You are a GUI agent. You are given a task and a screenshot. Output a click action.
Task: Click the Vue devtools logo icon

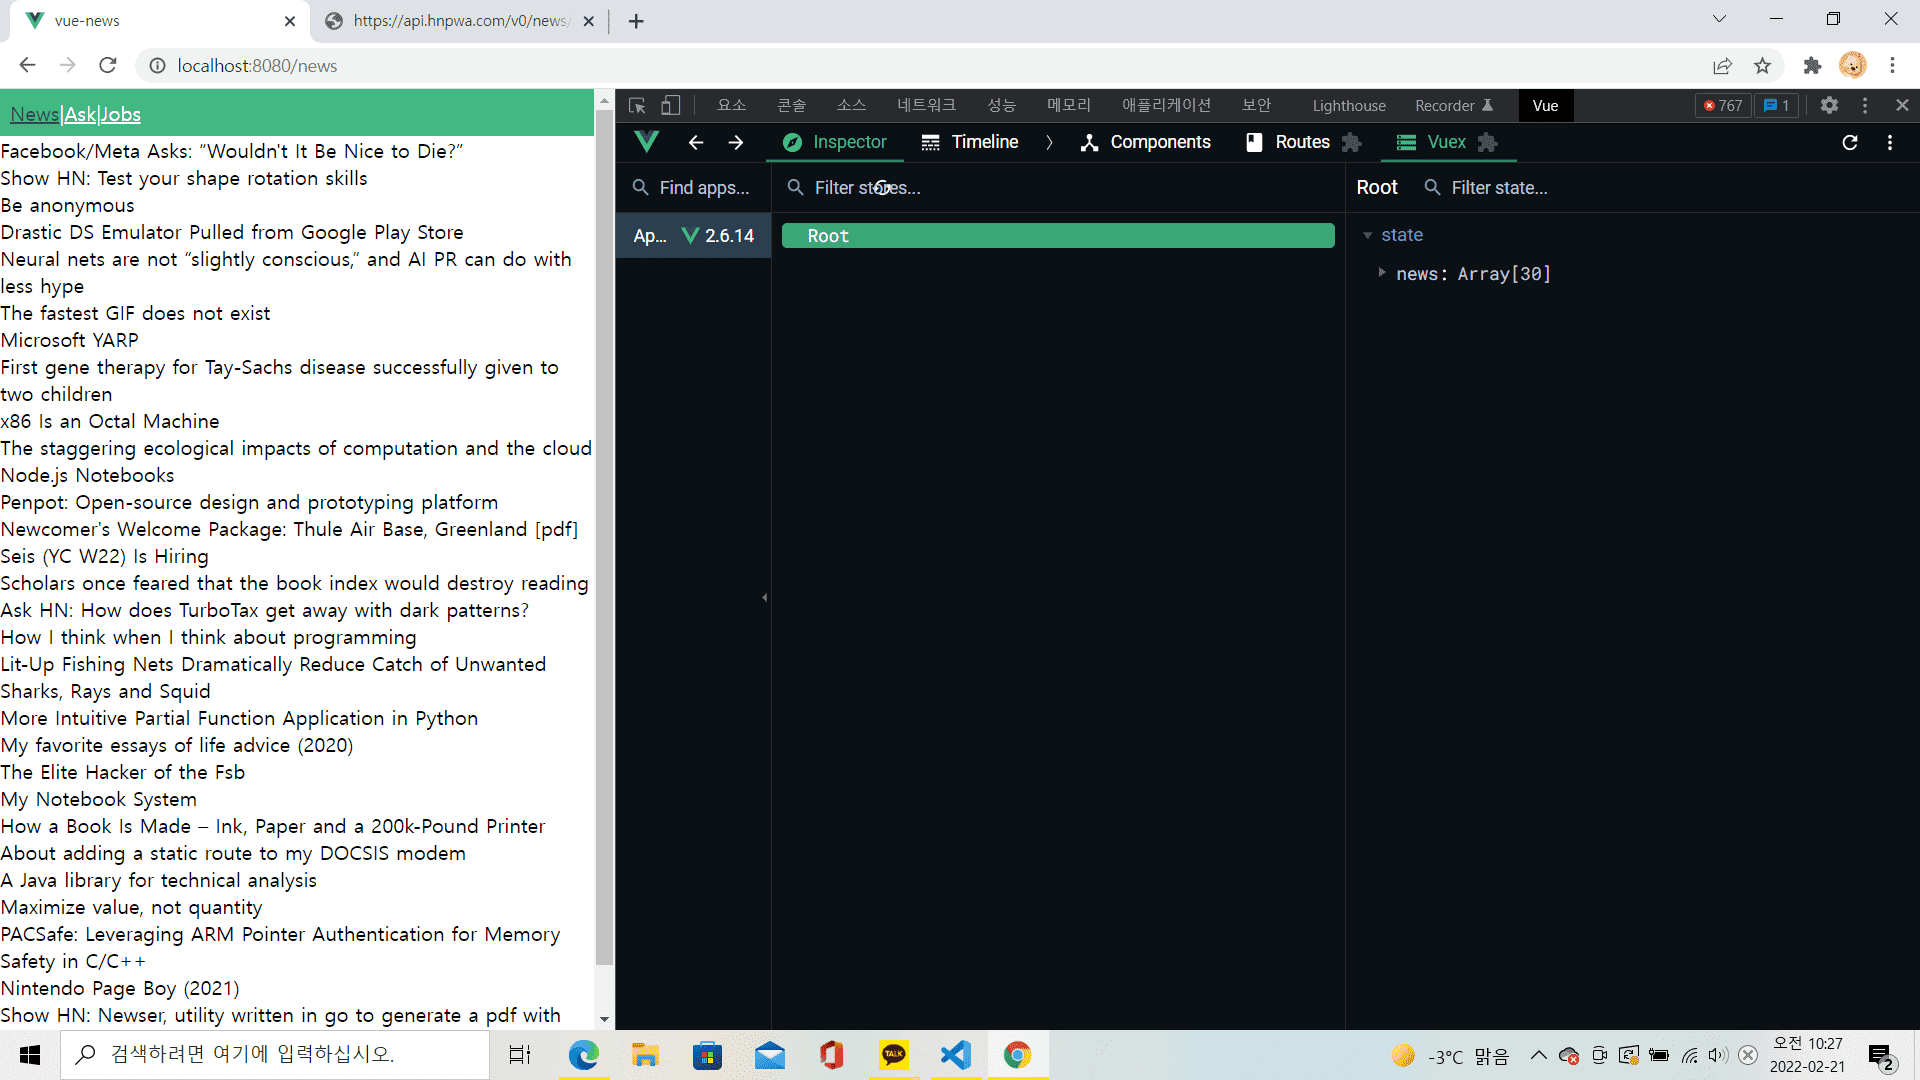tap(647, 142)
